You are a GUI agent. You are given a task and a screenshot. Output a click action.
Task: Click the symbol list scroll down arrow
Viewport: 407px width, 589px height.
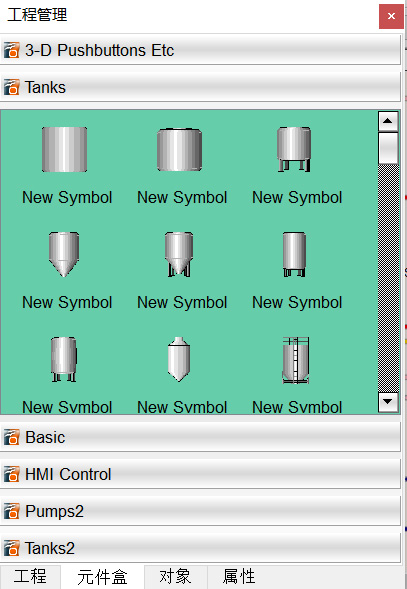[388, 402]
